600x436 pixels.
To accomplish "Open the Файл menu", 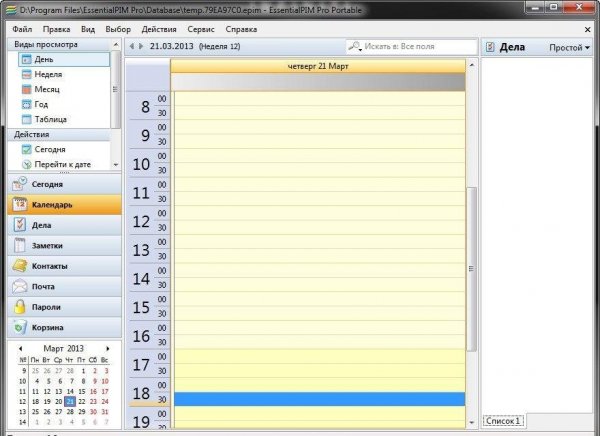I will pyautogui.click(x=22, y=29).
